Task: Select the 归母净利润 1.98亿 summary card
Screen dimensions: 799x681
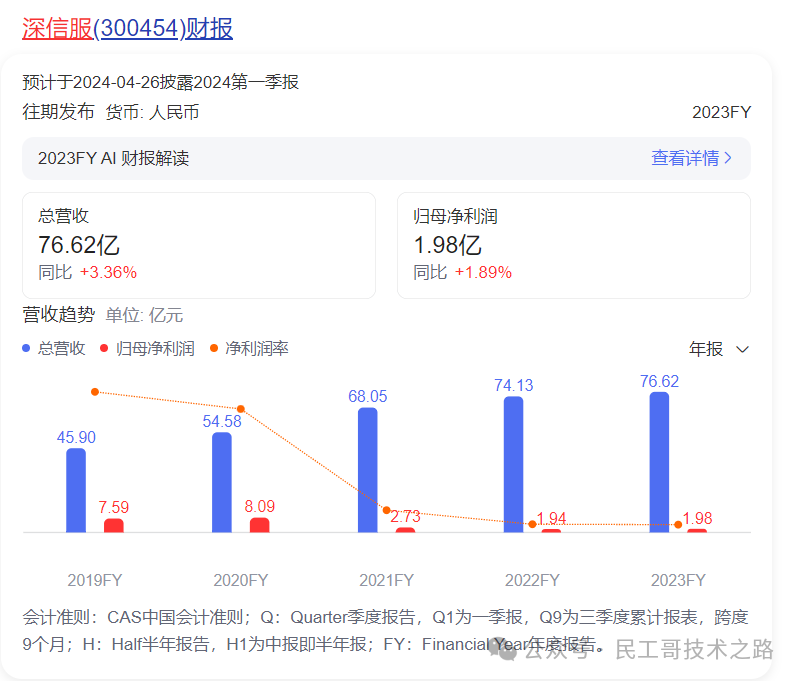Action: pos(574,245)
